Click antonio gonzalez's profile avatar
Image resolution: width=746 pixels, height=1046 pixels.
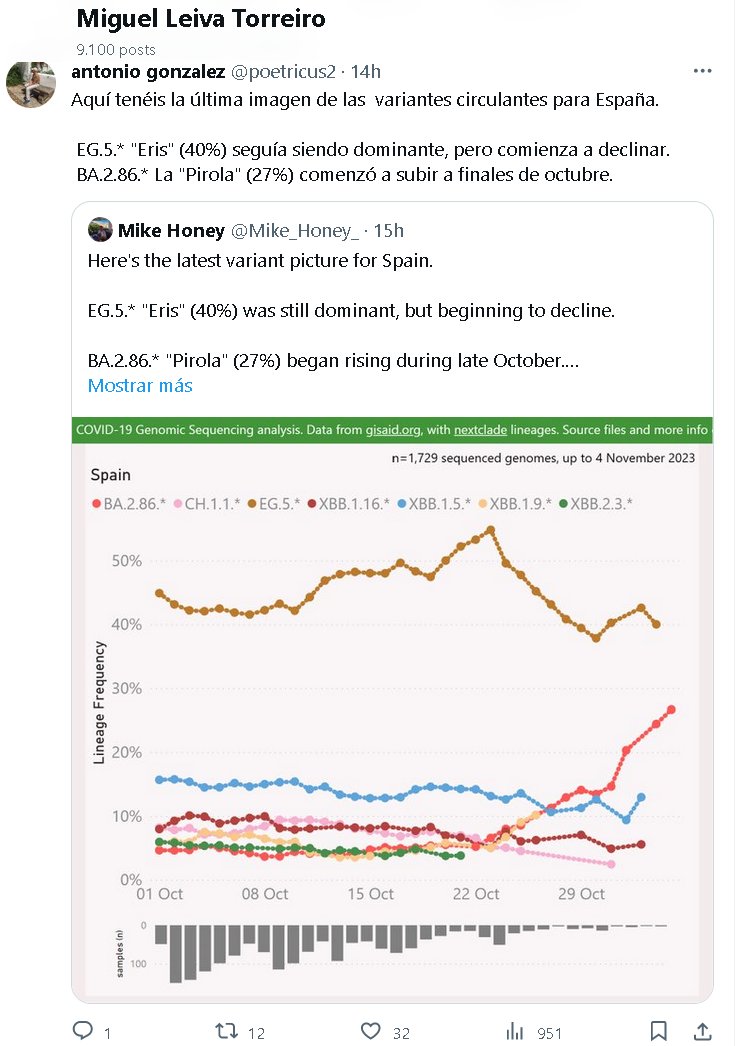point(31,84)
